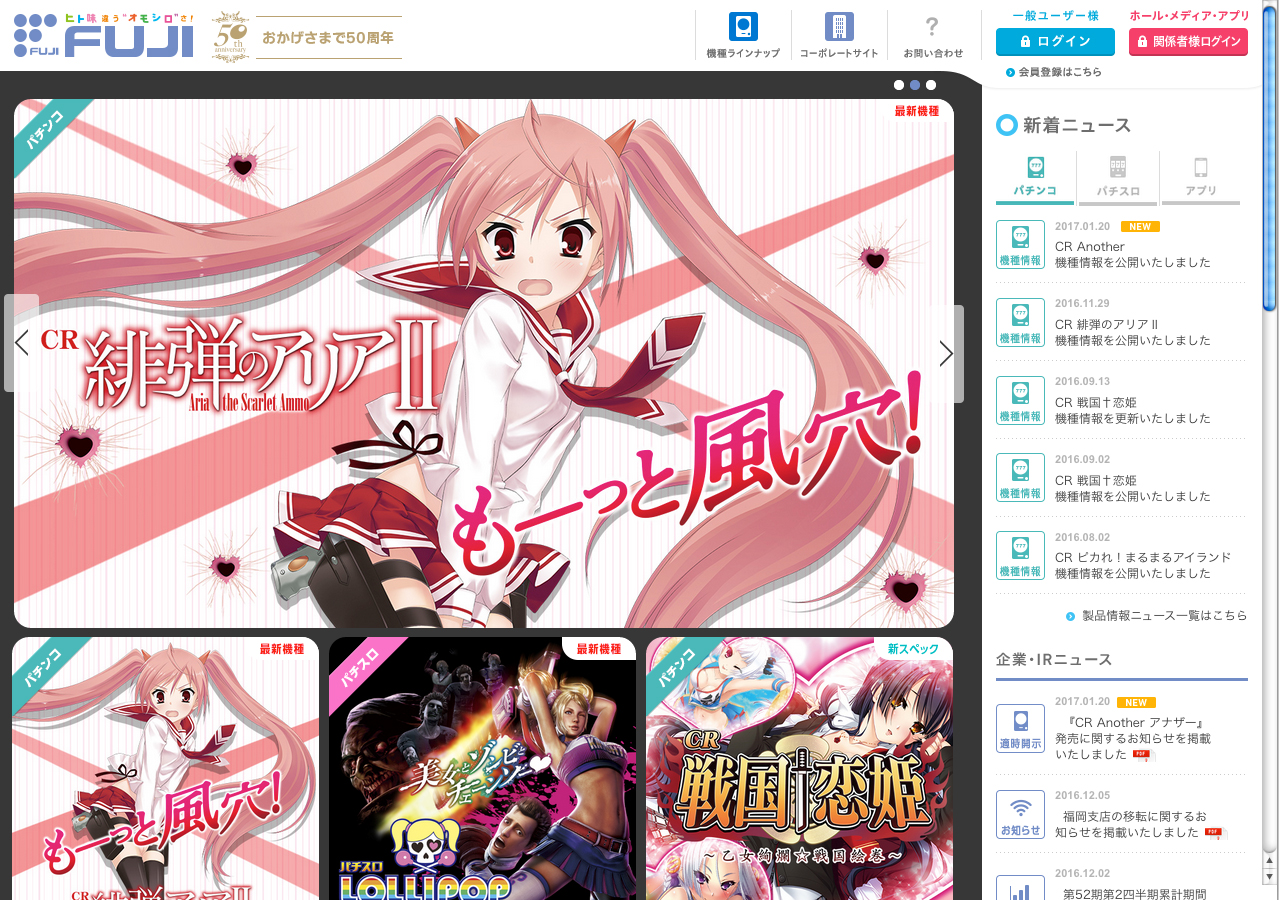Switch to the パチスロ news tab

pos(1118,178)
